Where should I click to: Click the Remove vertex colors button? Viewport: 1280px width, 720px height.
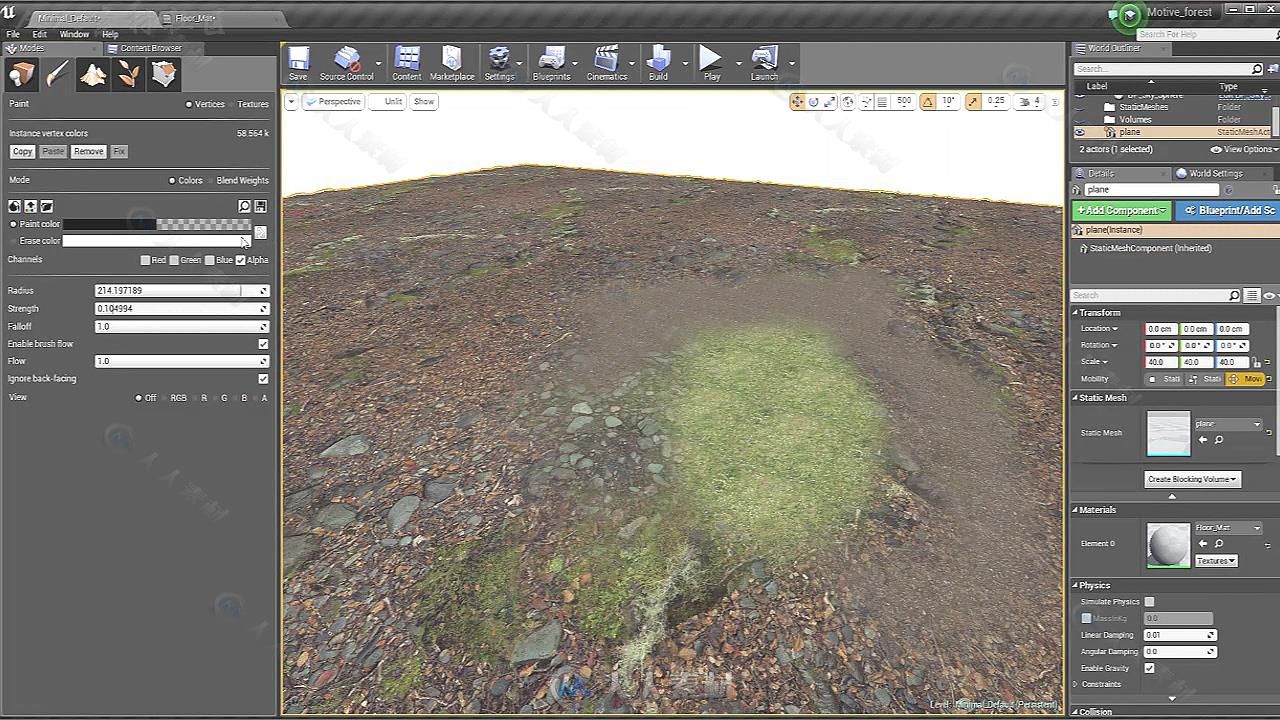88,152
